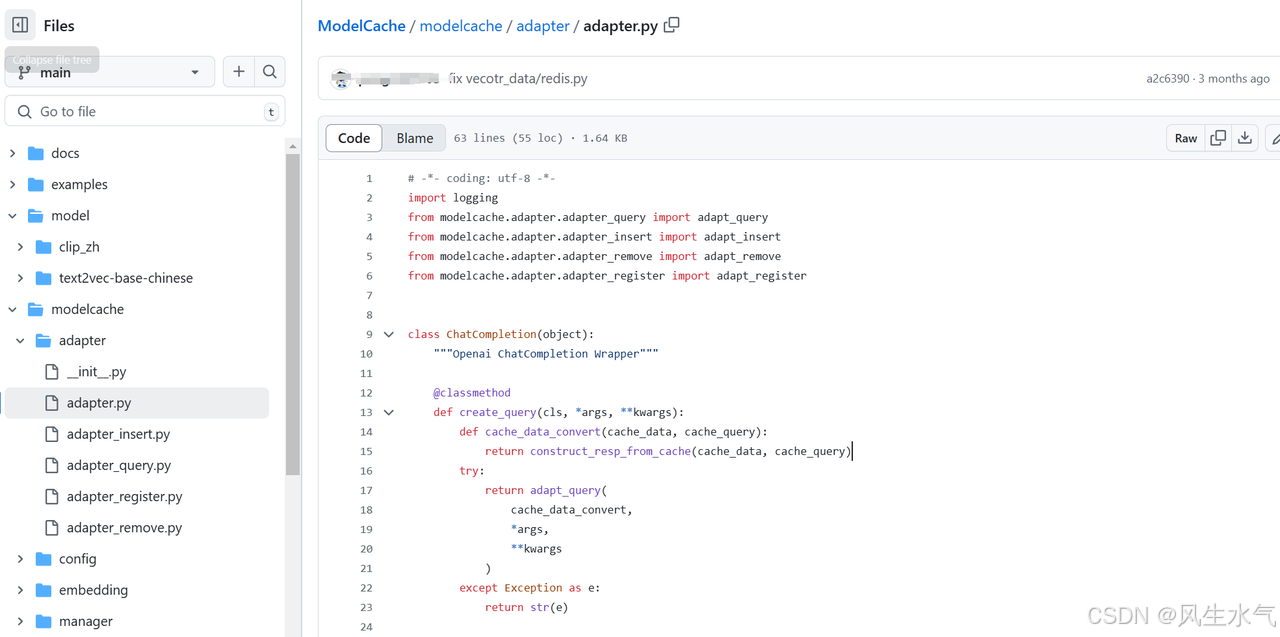Open Raw file view
The width and height of the screenshot is (1280, 637).
coord(1186,138)
